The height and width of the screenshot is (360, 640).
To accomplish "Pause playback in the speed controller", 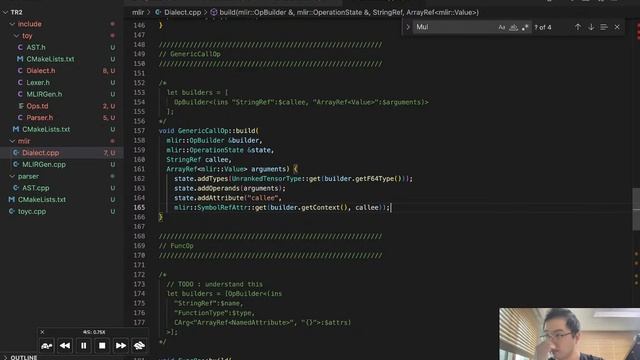I will pos(84,346).
